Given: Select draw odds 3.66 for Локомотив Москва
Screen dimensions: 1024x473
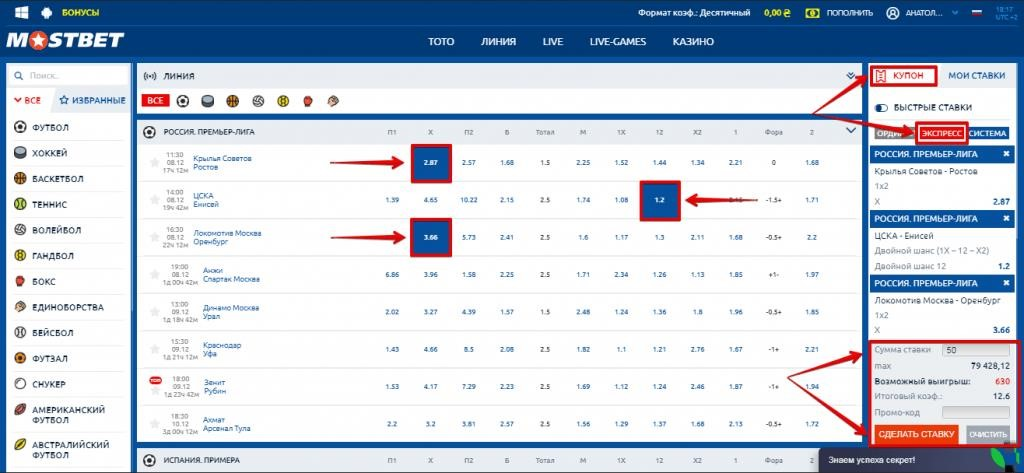Looking at the screenshot, I should [430, 237].
